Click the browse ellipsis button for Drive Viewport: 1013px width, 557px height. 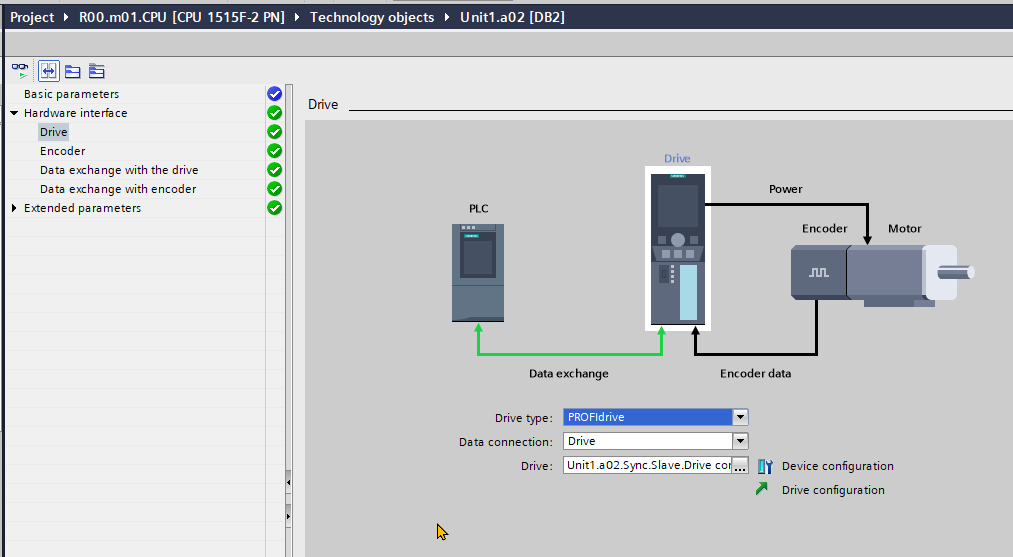click(x=740, y=465)
